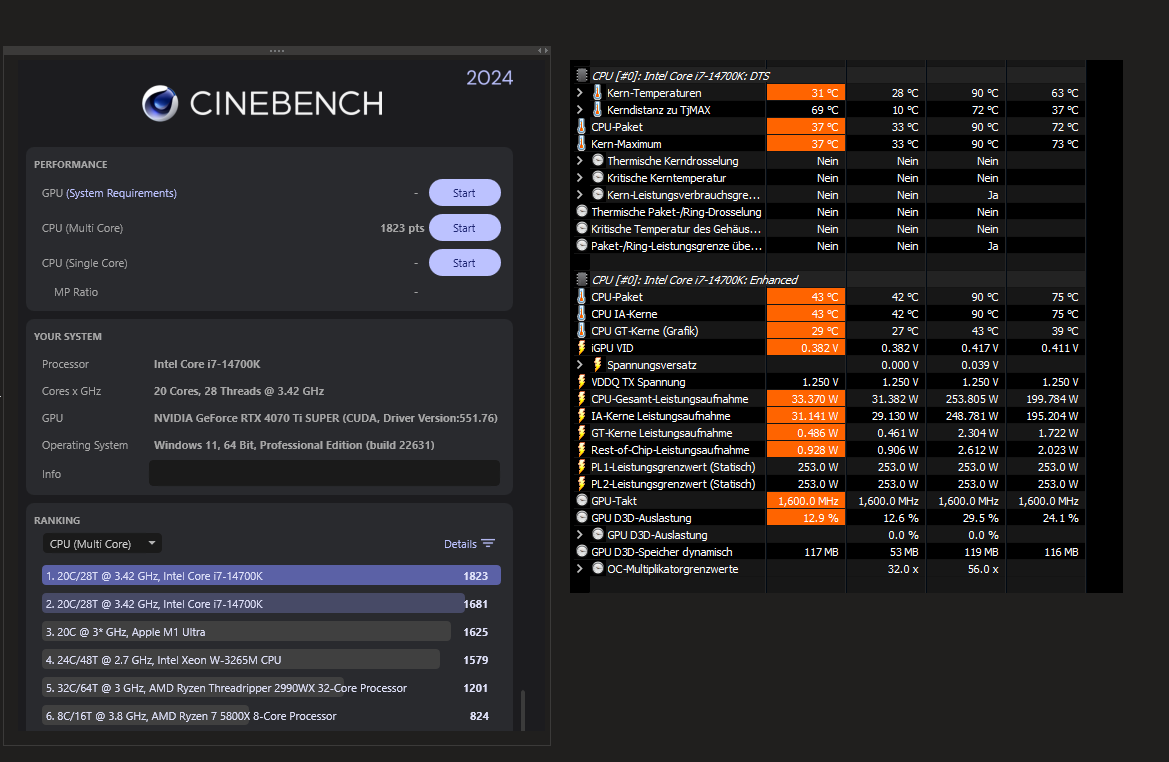Click the 33.370 W current power value

pos(806,399)
